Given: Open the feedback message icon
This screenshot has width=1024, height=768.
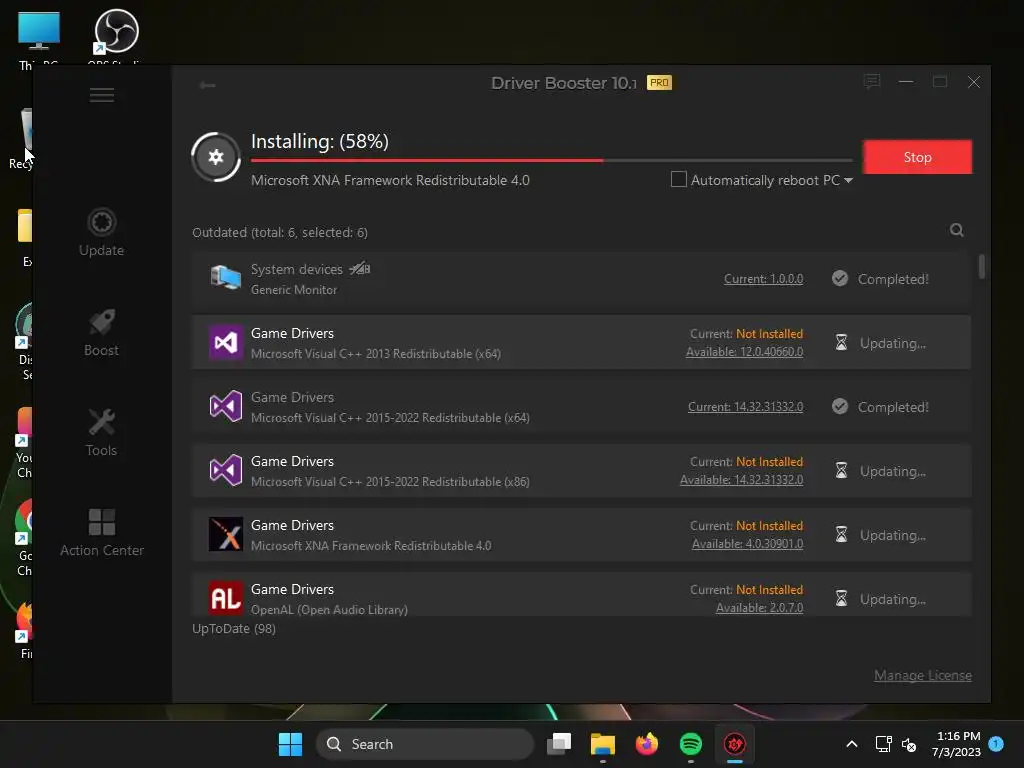Looking at the screenshot, I should [872, 82].
